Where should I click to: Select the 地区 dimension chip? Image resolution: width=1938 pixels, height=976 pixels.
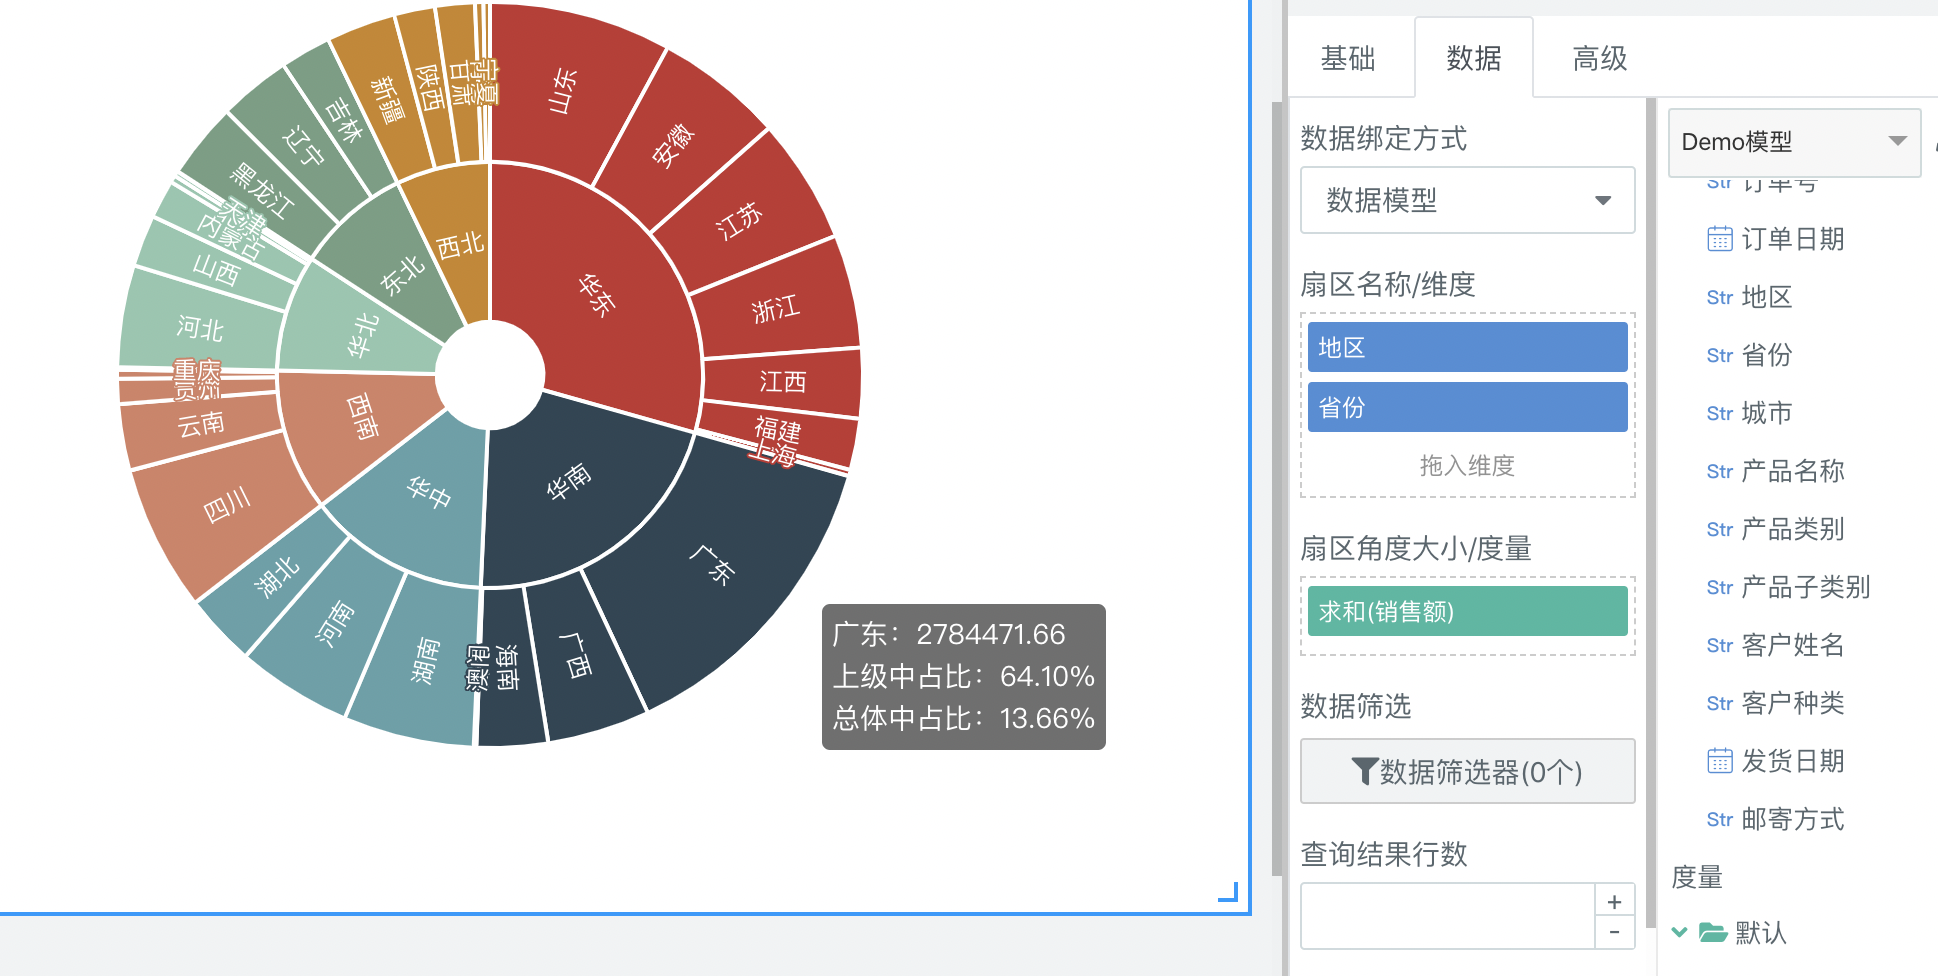(x=1467, y=347)
